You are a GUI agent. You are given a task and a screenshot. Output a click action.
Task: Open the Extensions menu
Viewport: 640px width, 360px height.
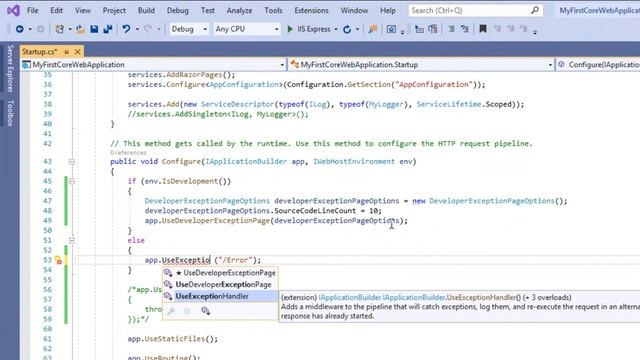pyautogui.click(x=311, y=11)
